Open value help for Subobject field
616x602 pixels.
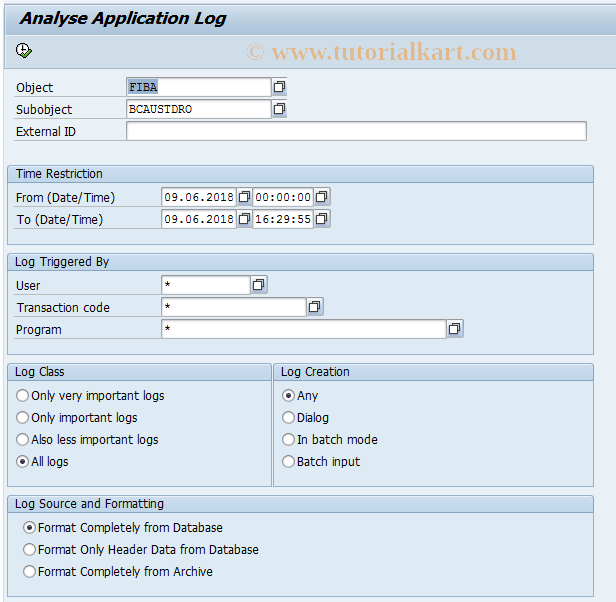point(279,109)
